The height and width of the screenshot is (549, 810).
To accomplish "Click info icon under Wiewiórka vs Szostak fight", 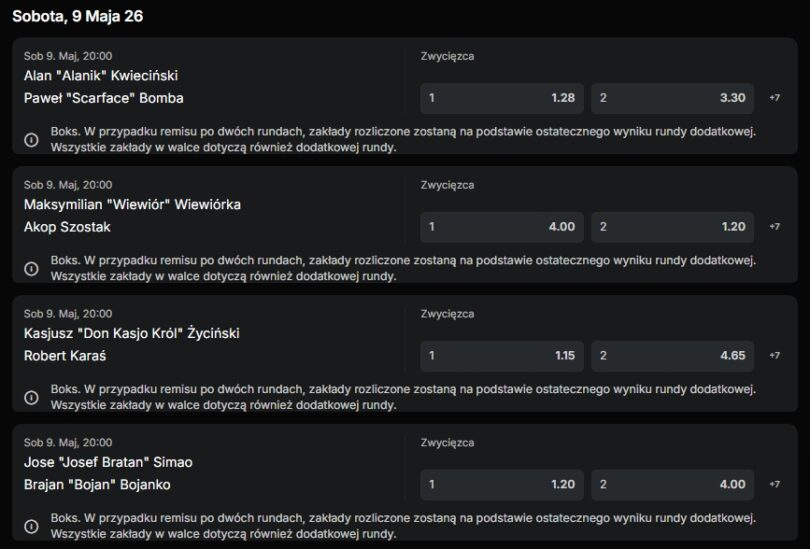I will (31, 269).
